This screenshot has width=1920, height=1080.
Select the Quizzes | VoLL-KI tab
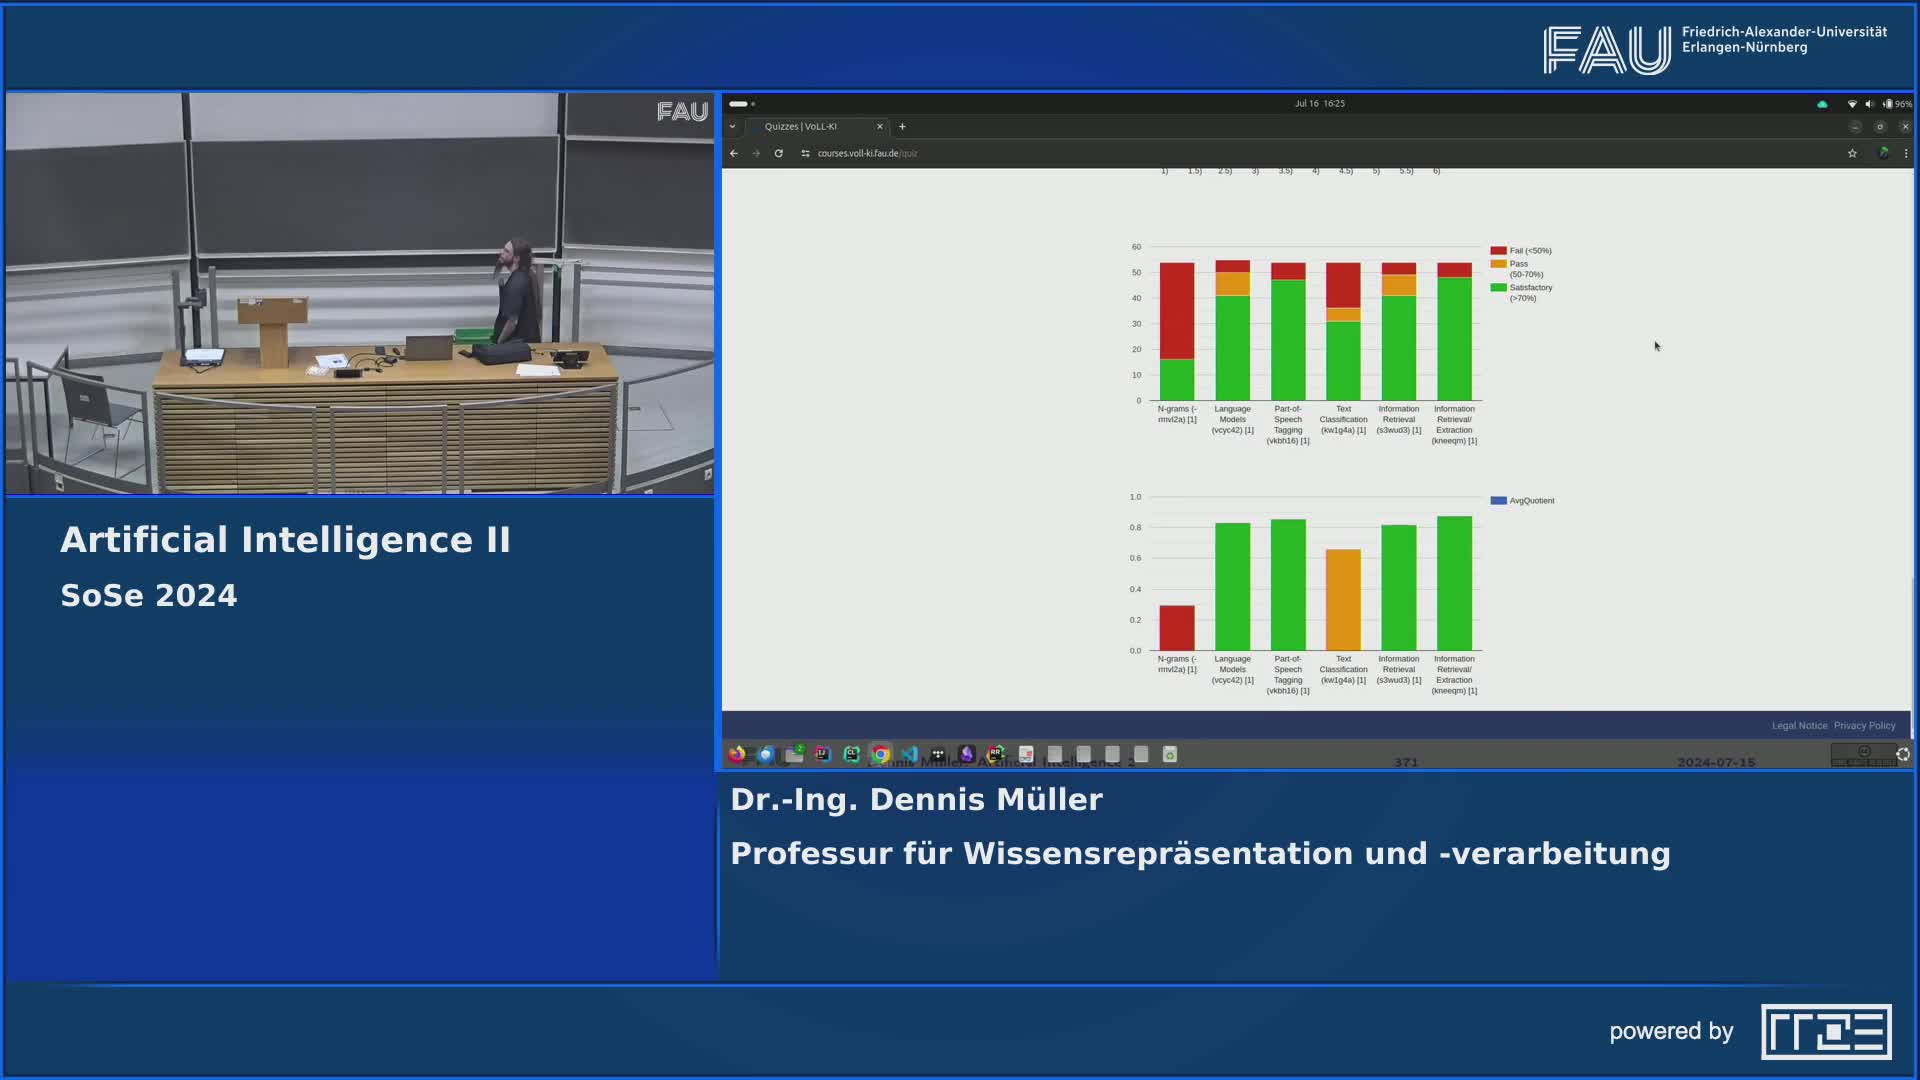[800, 126]
